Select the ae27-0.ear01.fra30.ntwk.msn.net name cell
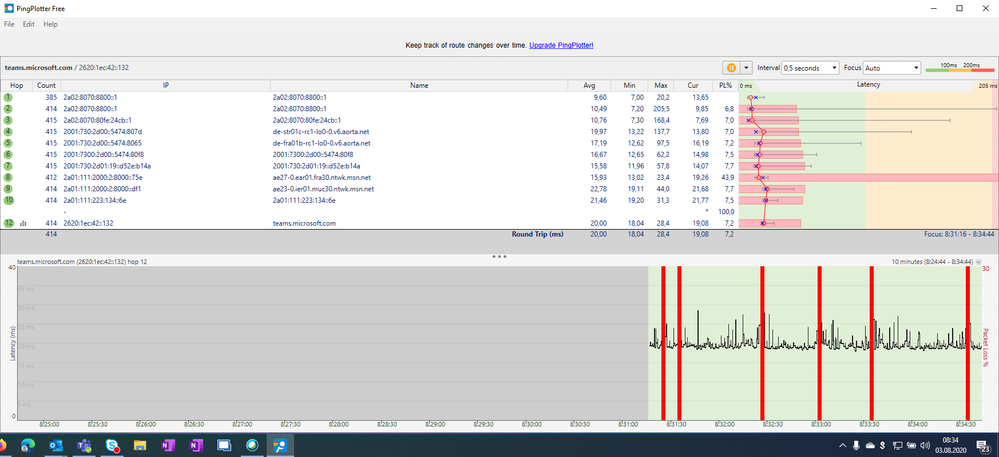Image resolution: width=999 pixels, height=457 pixels. coord(322,177)
